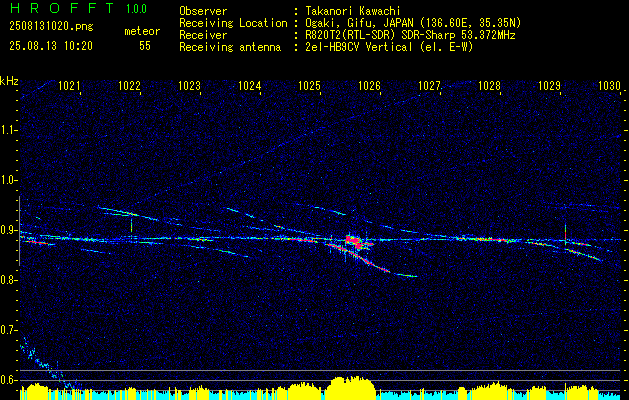Click the 1029 time axis marker

click(550, 86)
